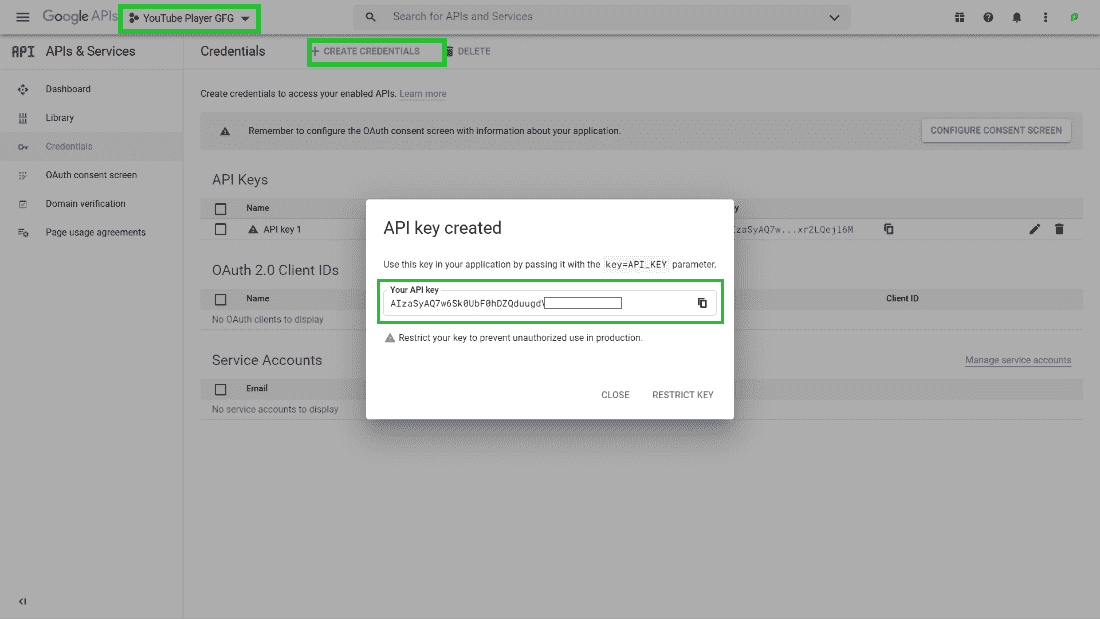Viewport: 1100px width, 619px height.
Task: Toggle the Service Accounts header checkbox
Action: 221,389
